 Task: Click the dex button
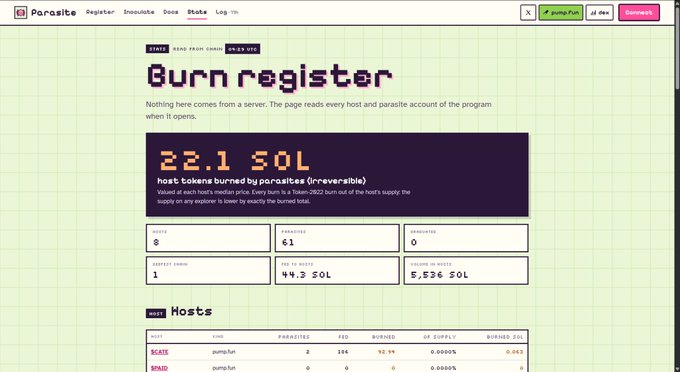tap(600, 13)
